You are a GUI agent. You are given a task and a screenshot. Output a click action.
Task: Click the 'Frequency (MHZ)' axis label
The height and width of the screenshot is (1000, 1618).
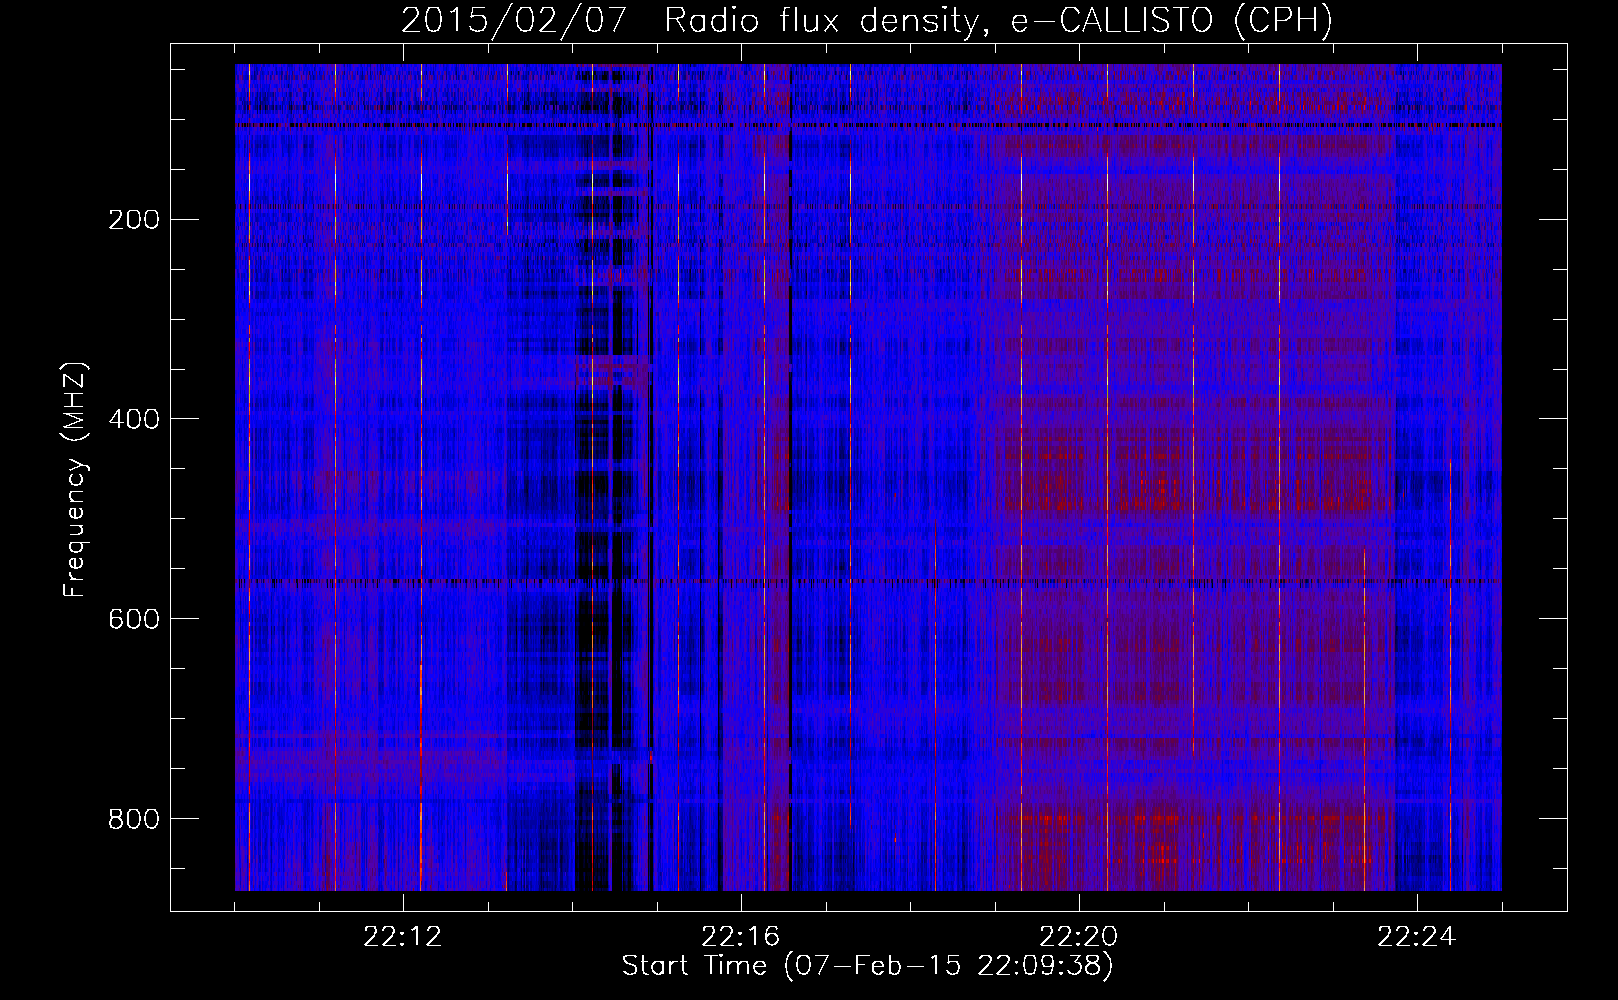point(75,480)
